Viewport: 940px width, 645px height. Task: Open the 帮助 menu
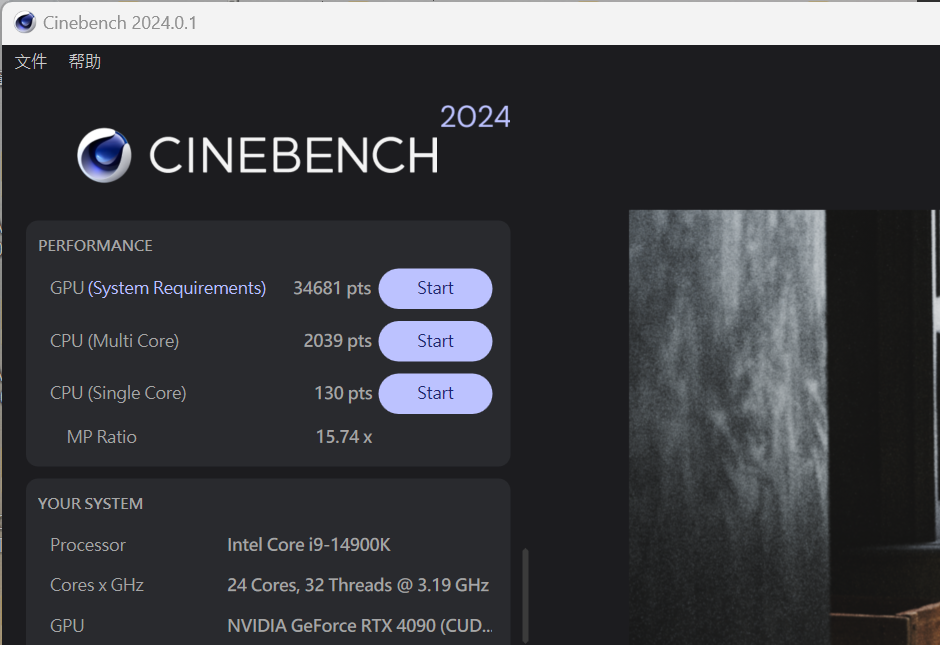click(x=85, y=61)
